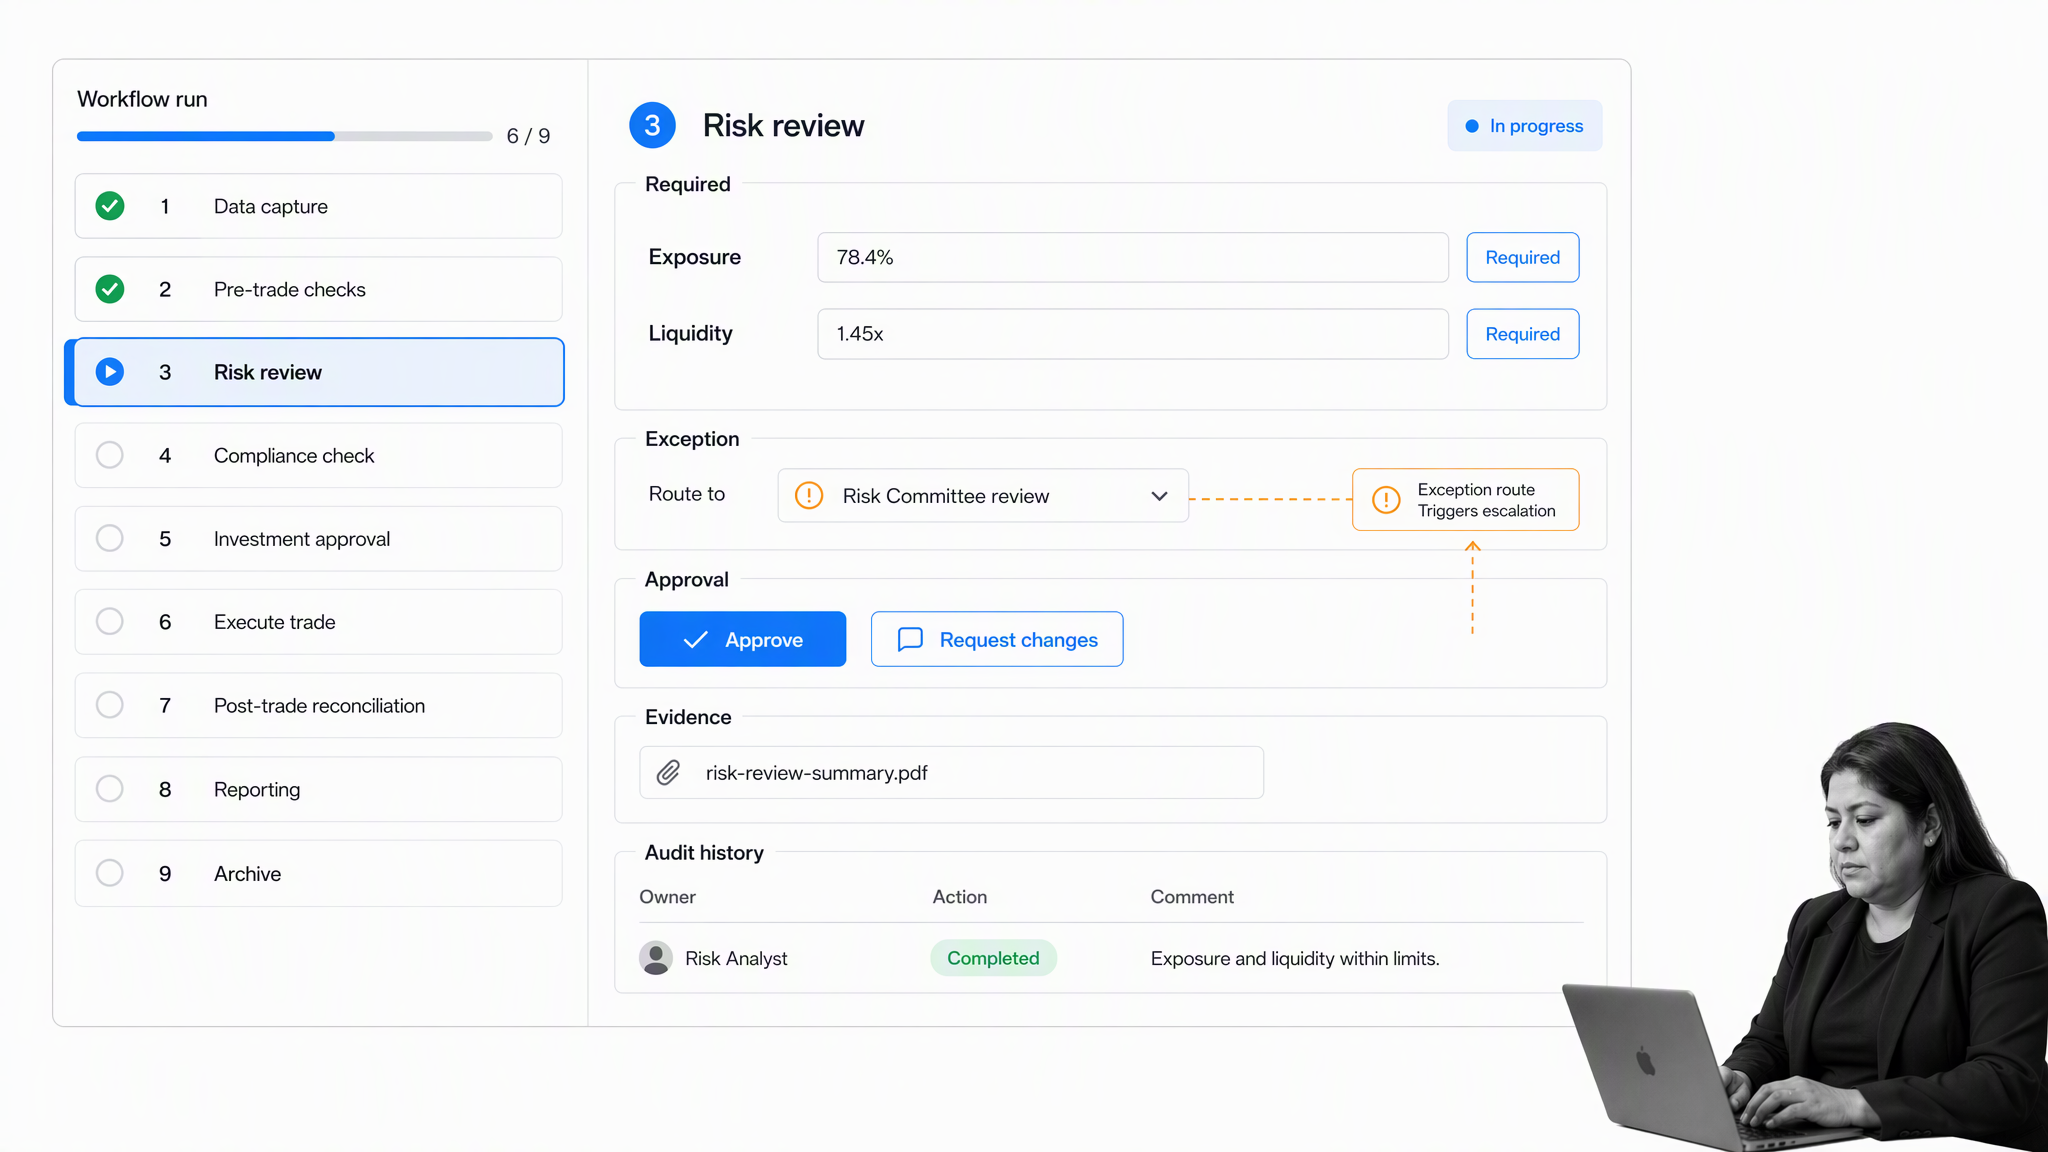Open step 4 Compliance check
Viewport: 2048px width, 1152px height.
pos(319,455)
